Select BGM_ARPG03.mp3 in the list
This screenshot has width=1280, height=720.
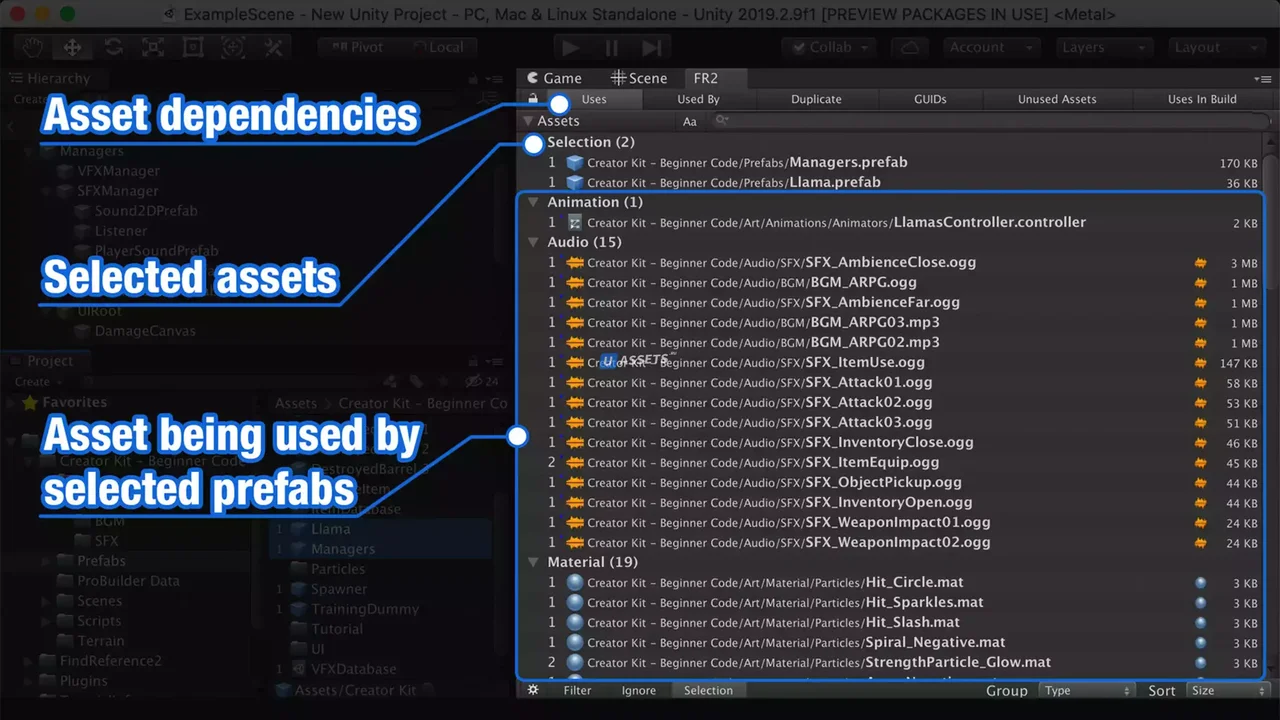(x=875, y=322)
